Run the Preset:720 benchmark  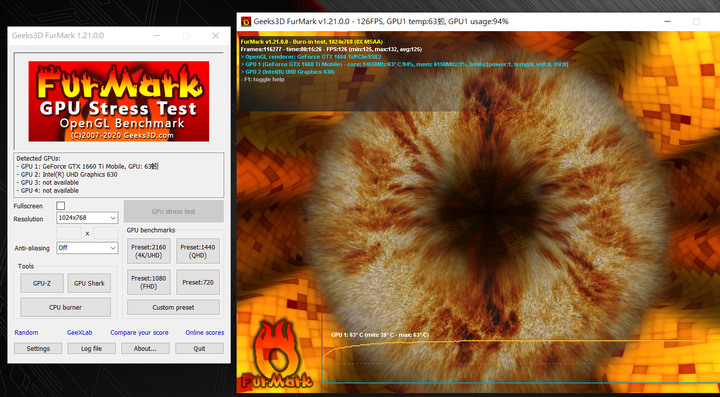coord(198,282)
